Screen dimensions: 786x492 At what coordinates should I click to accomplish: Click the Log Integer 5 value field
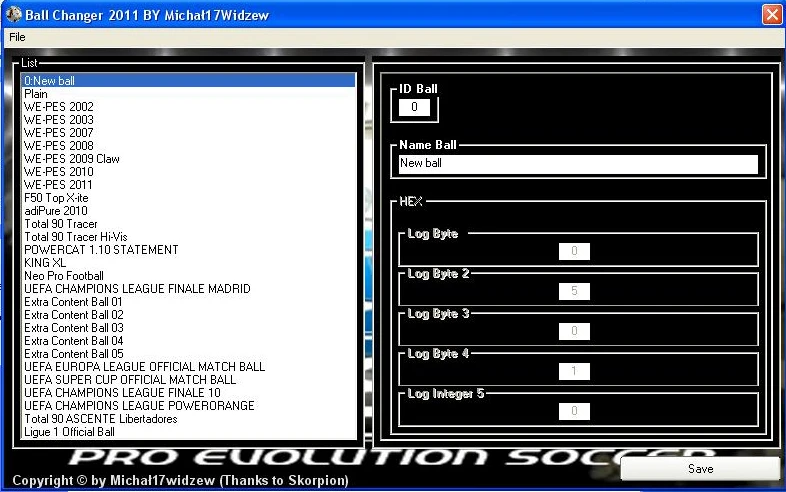tap(574, 411)
